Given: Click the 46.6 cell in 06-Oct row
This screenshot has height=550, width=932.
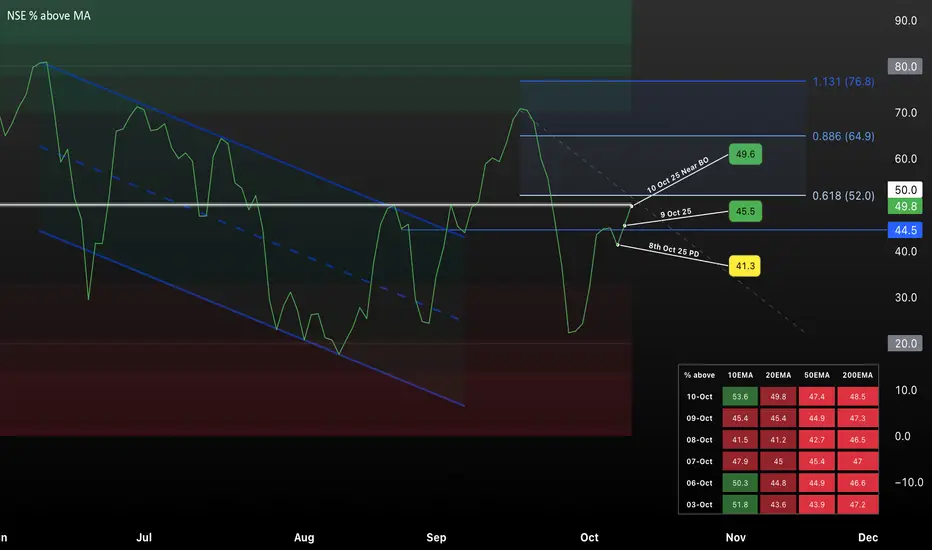Looking at the screenshot, I should coord(857,483).
